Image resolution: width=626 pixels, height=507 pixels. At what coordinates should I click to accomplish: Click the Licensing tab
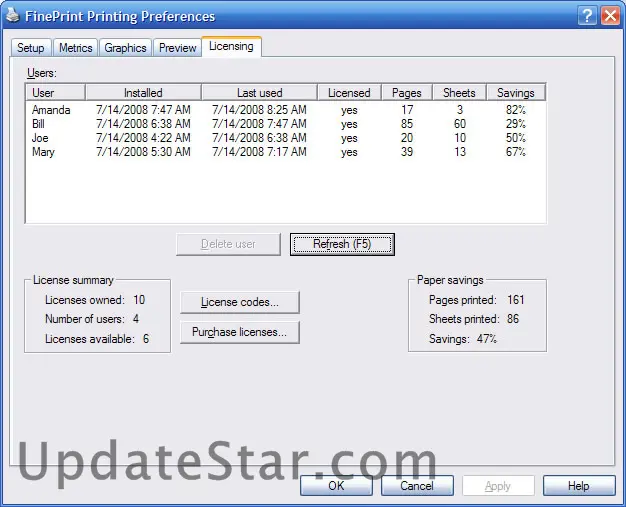point(231,46)
